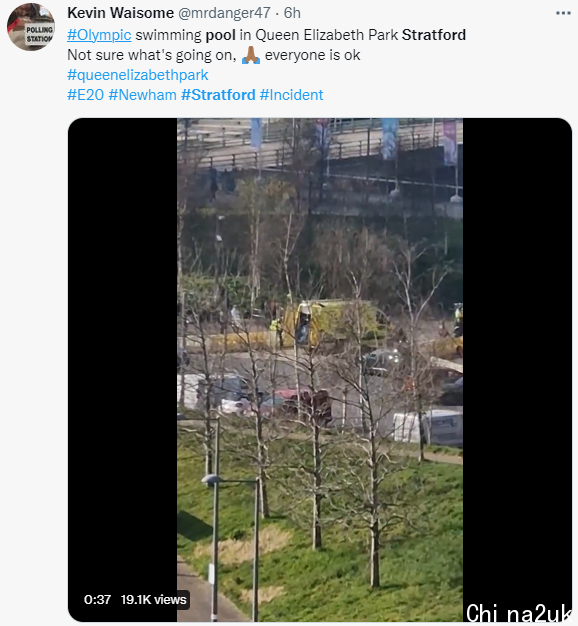578x626 pixels.
Task: Click the 19.1K views counter
Action: (154, 599)
